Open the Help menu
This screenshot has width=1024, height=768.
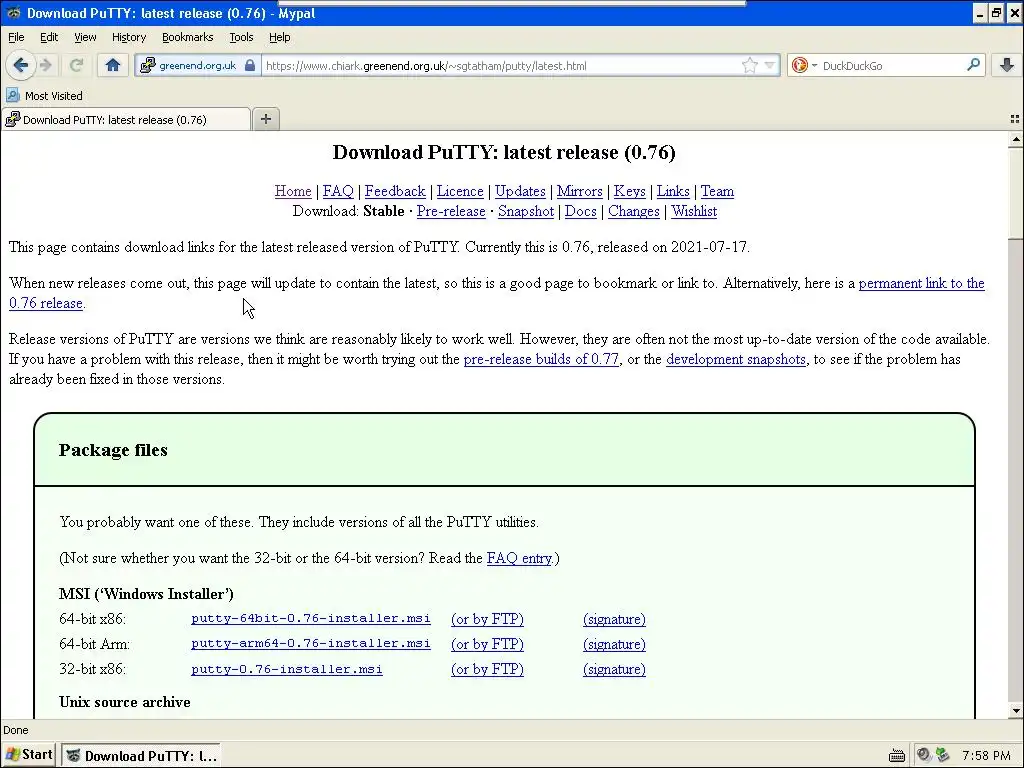pyautogui.click(x=280, y=37)
